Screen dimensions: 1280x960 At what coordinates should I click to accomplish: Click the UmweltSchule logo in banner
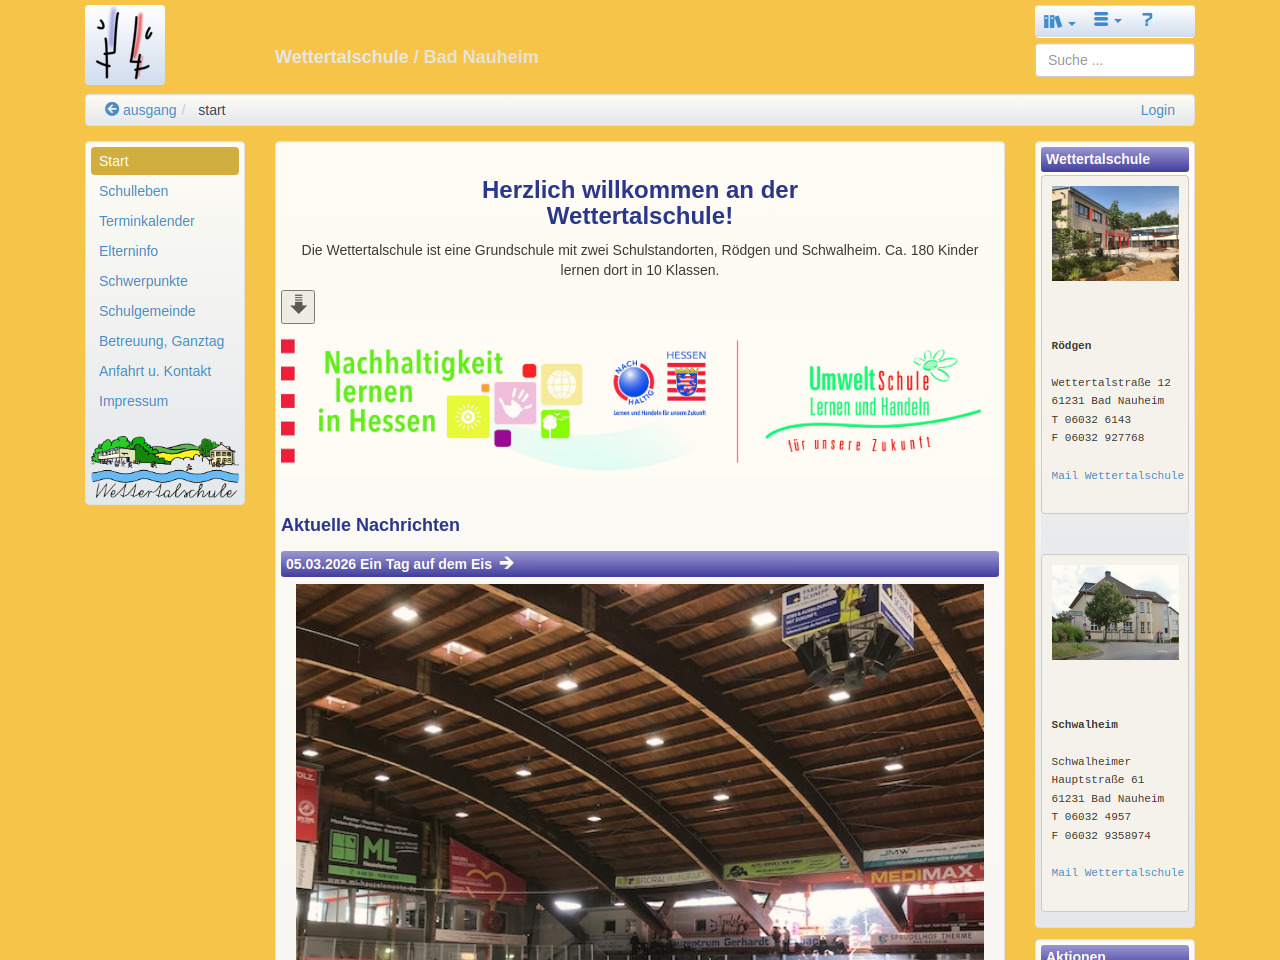point(870,401)
